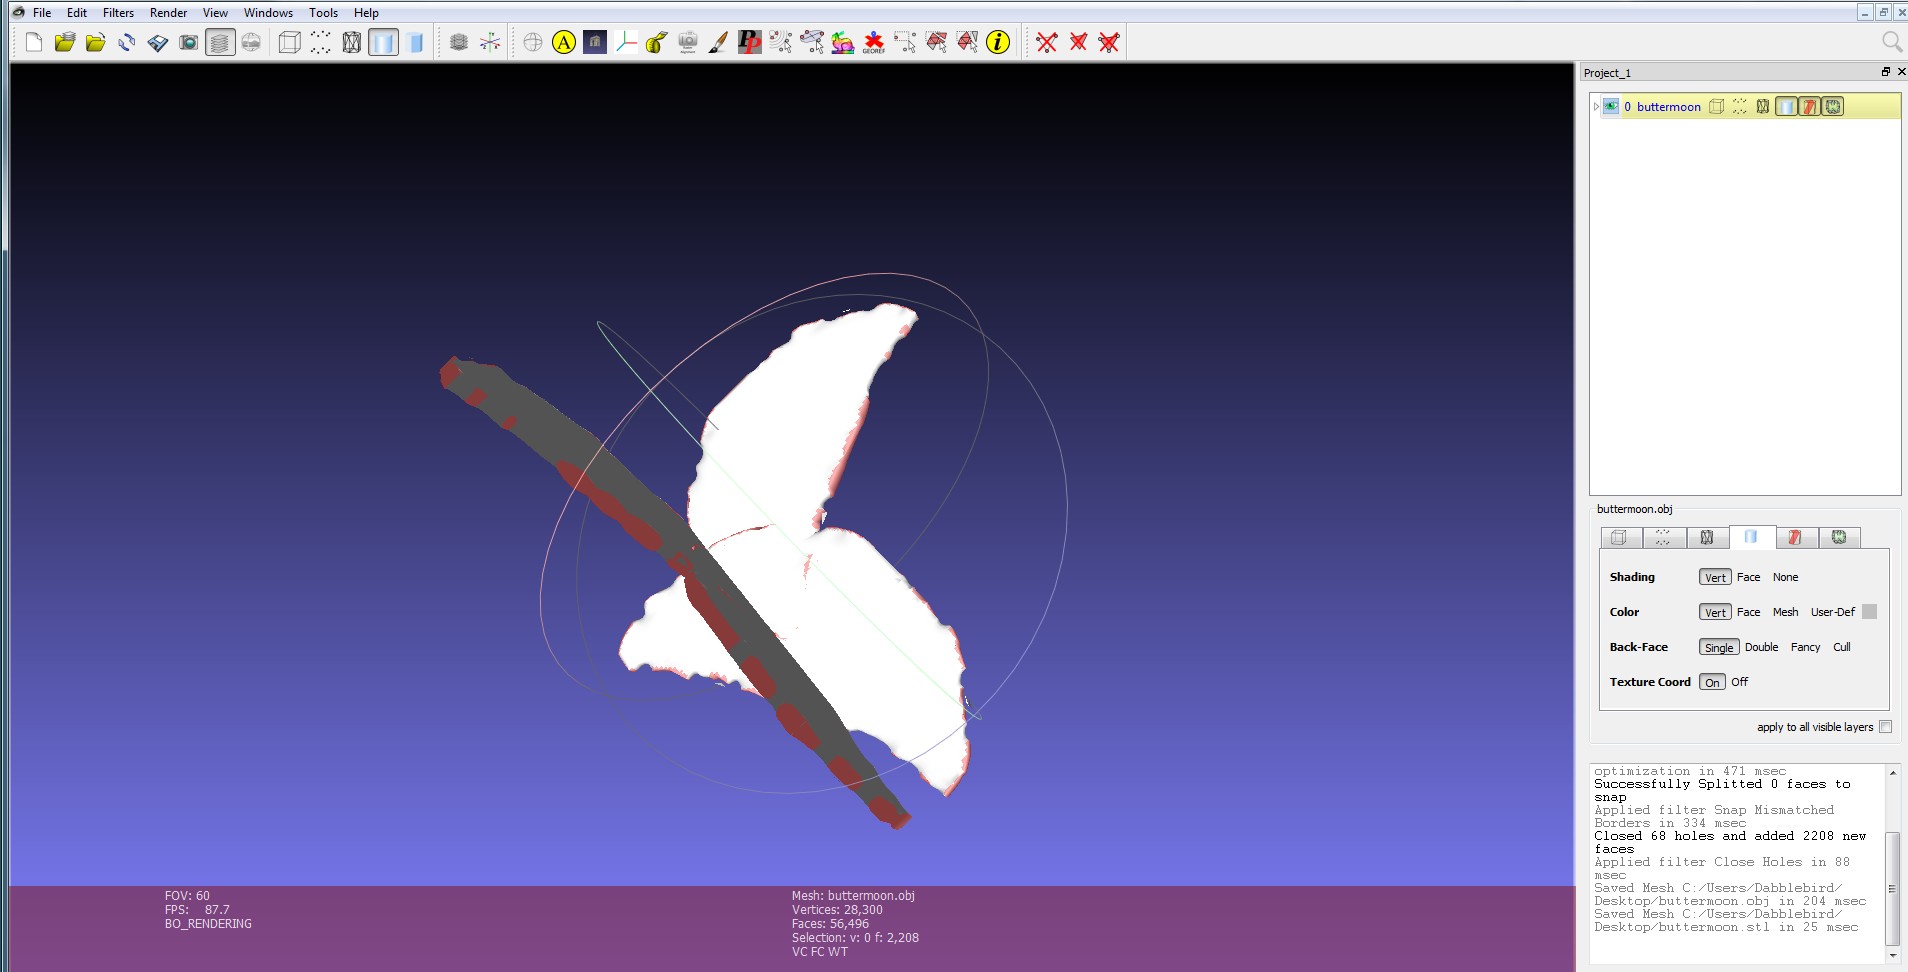Image resolution: width=1908 pixels, height=972 pixels.
Task: Switch to the red selection render tab
Action: [x=1796, y=538]
